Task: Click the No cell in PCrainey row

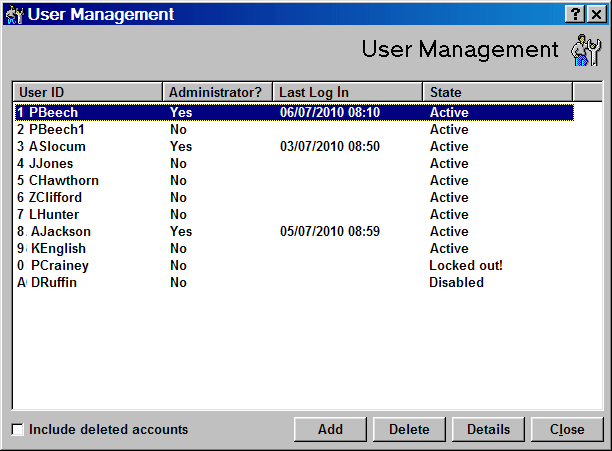Action: pos(178,265)
